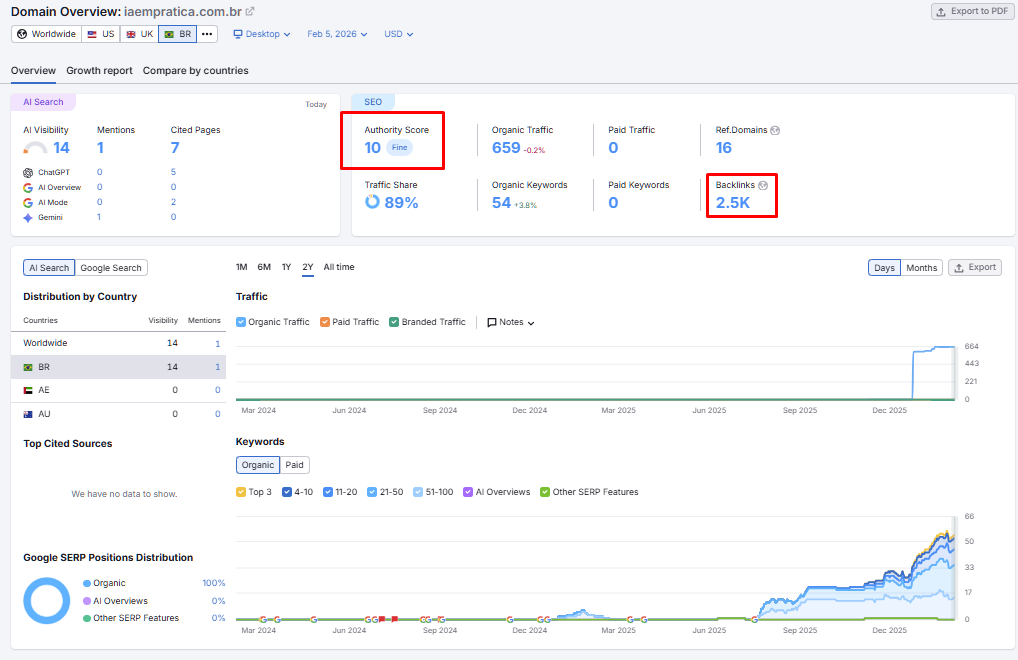Click the Backlinks info icon
The image size is (1018, 660).
click(x=762, y=184)
